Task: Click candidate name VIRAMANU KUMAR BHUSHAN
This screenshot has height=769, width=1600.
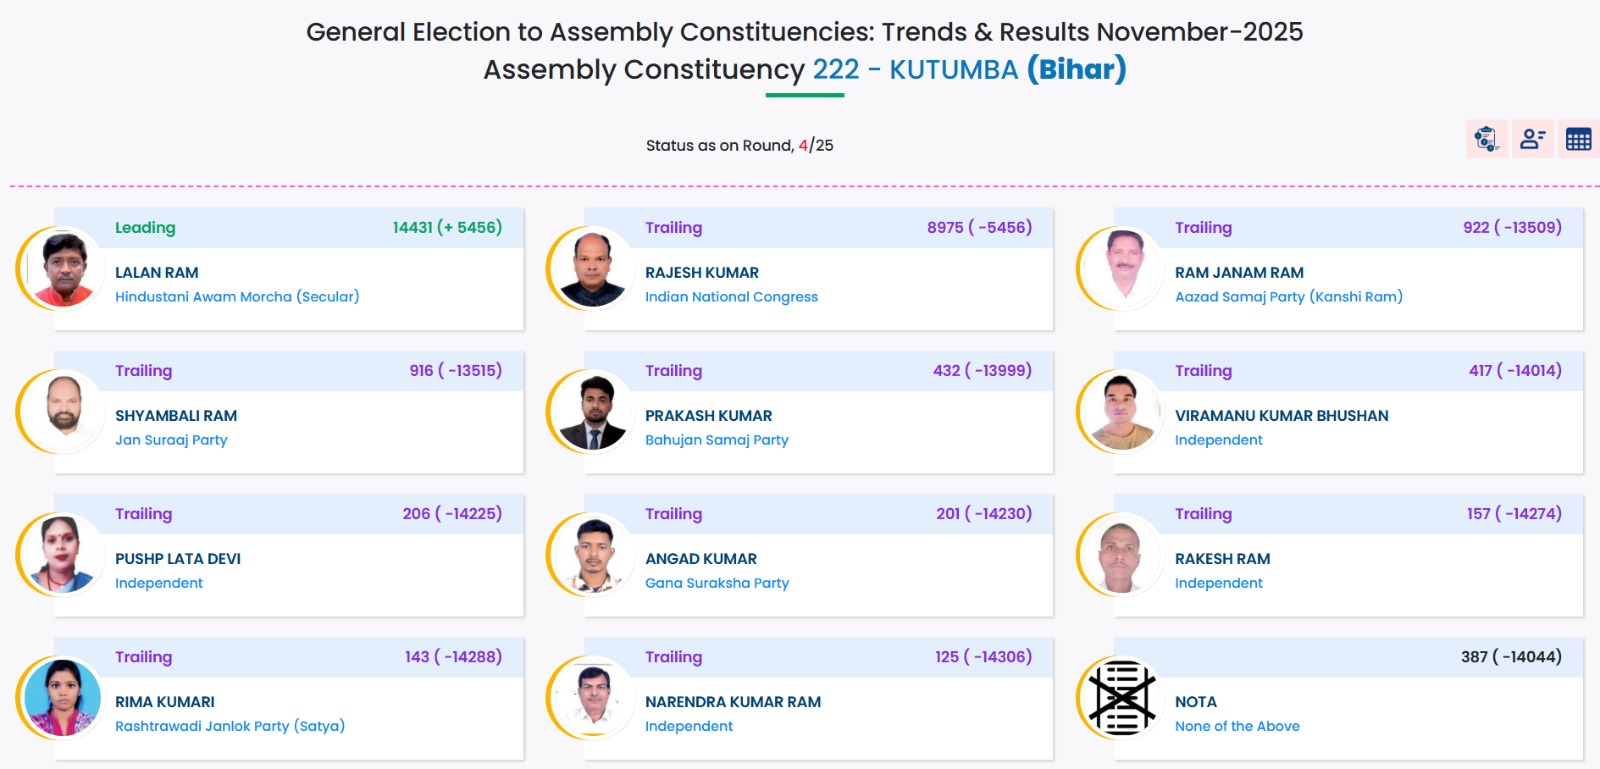Action: point(1281,416)
